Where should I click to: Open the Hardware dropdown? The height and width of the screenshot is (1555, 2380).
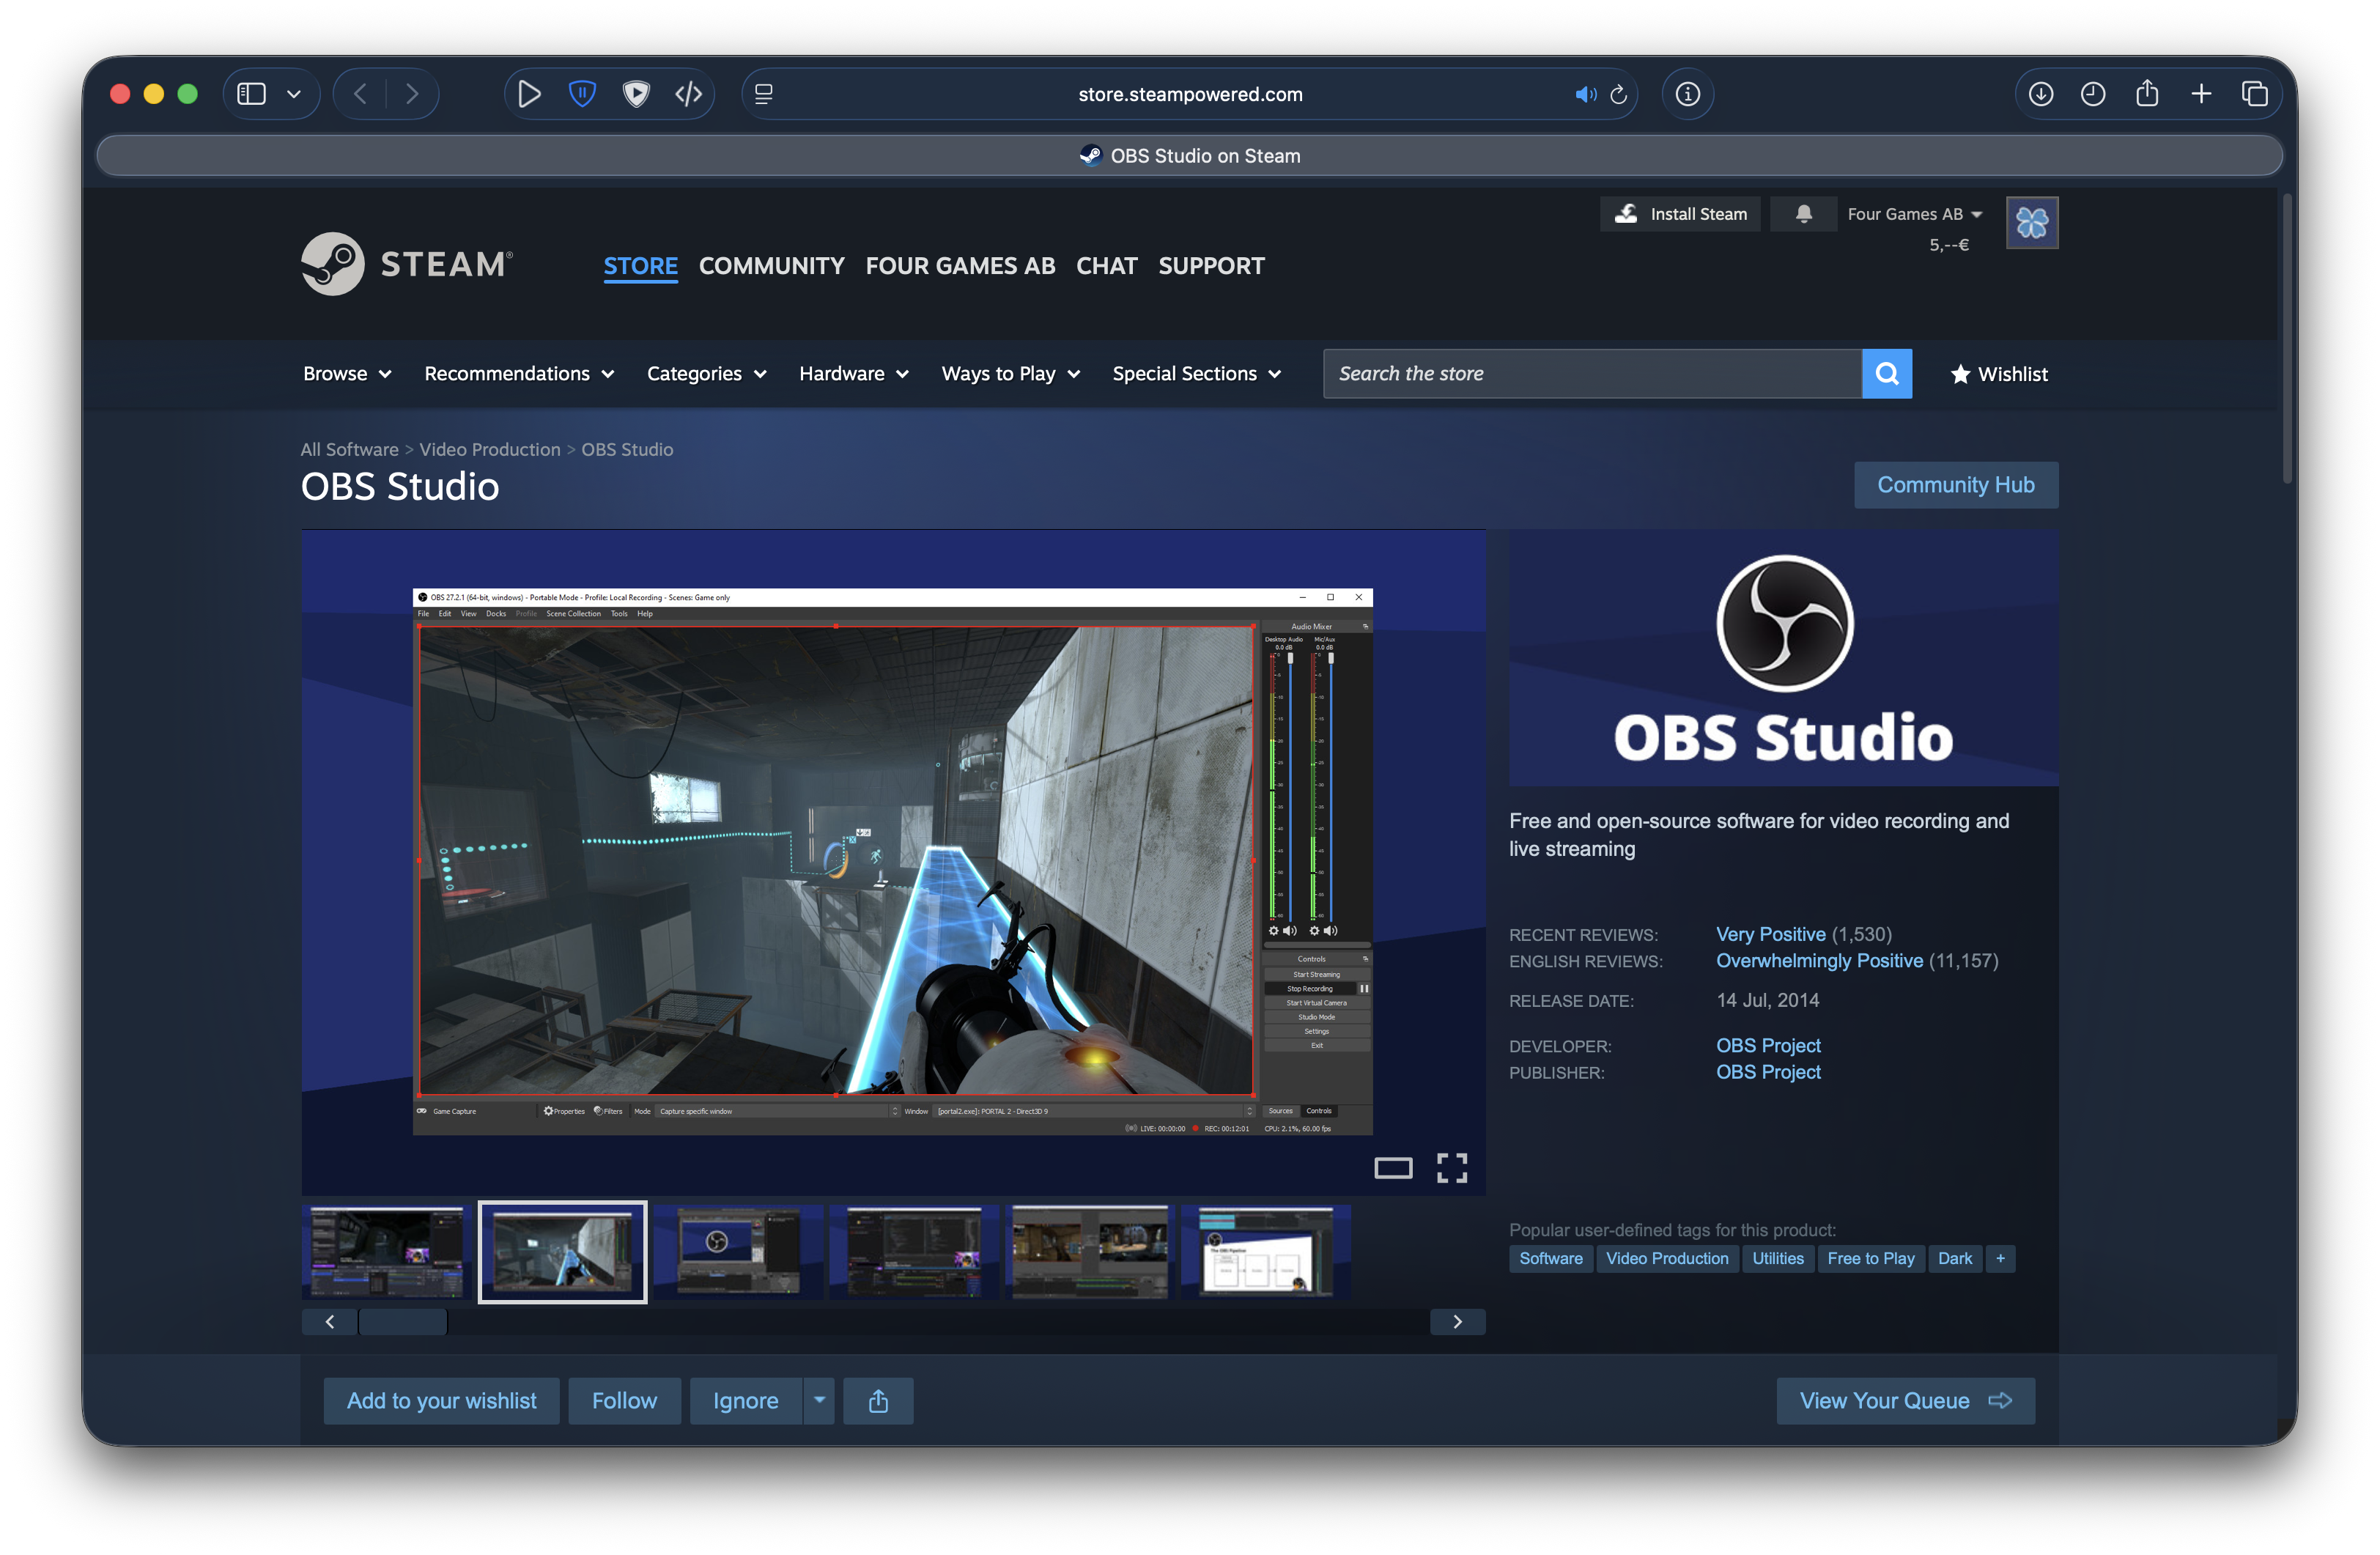click(x=854, y=374)
